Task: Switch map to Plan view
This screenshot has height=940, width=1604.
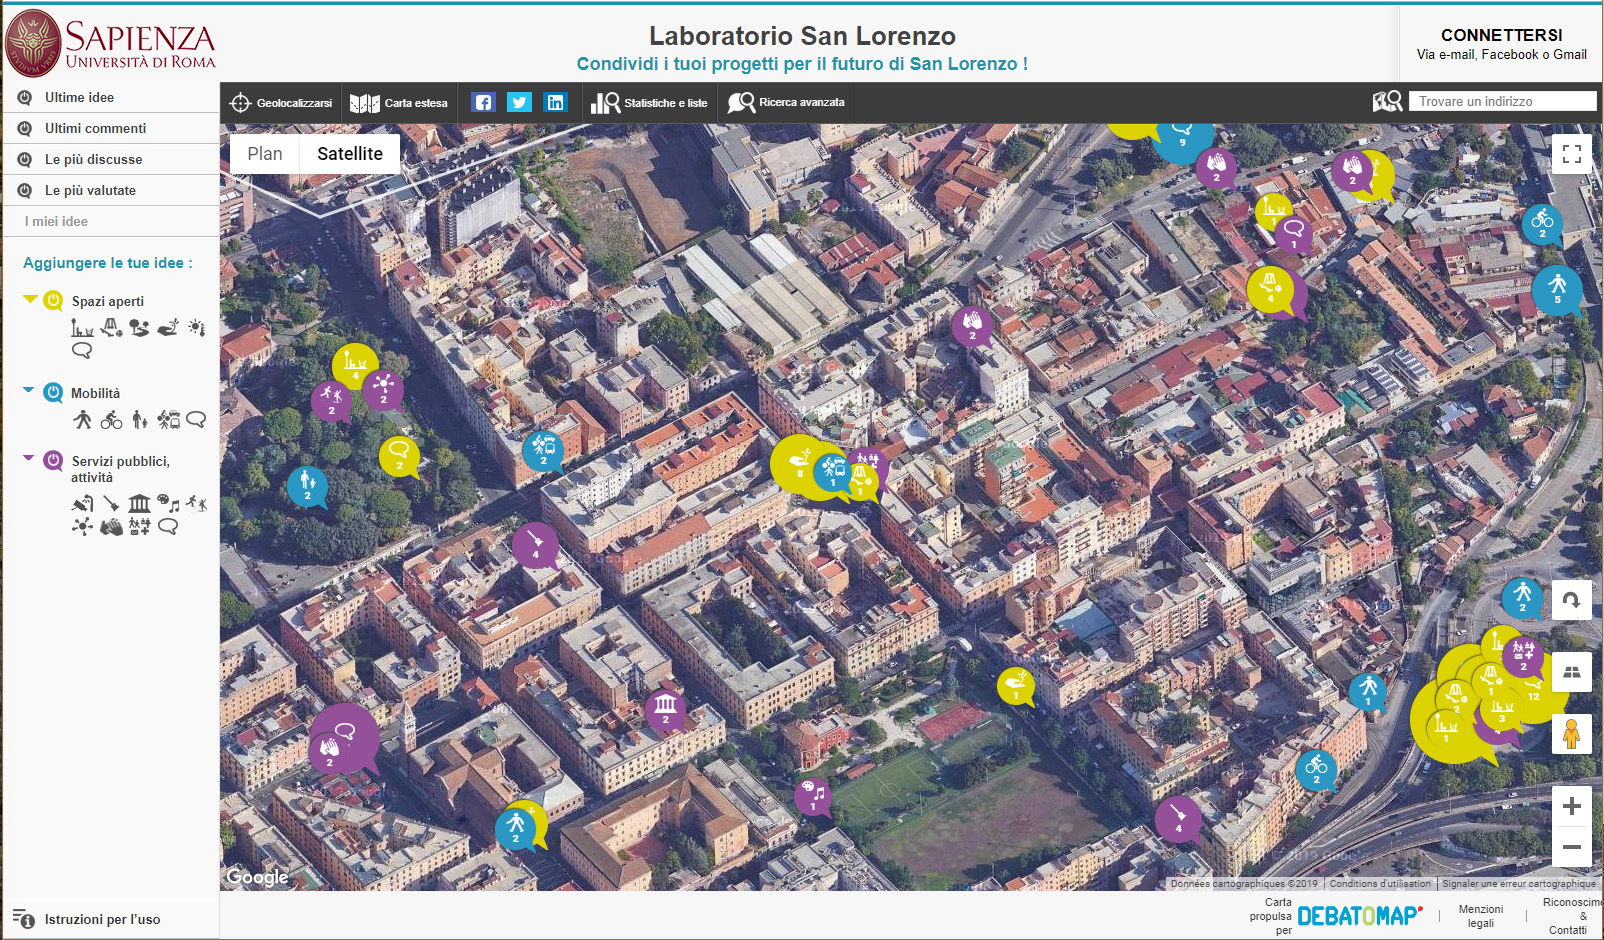Action: 265,154
